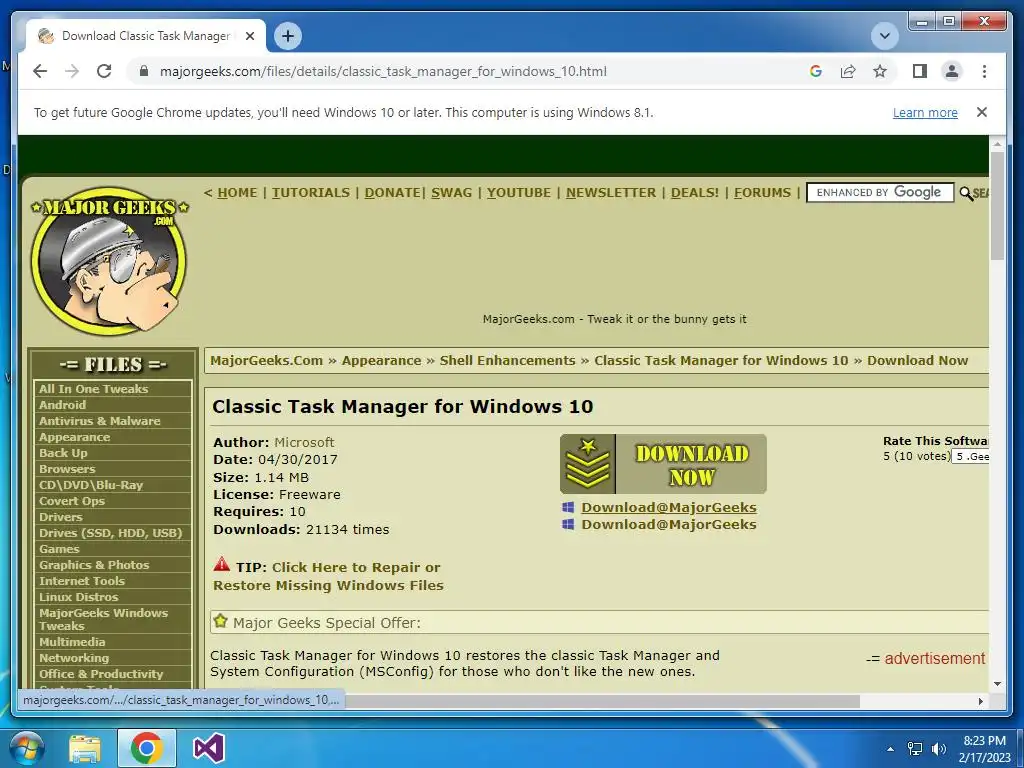Click the DOWNLOAD NOW button
The image size is (1024, 768).
[663, 464]
